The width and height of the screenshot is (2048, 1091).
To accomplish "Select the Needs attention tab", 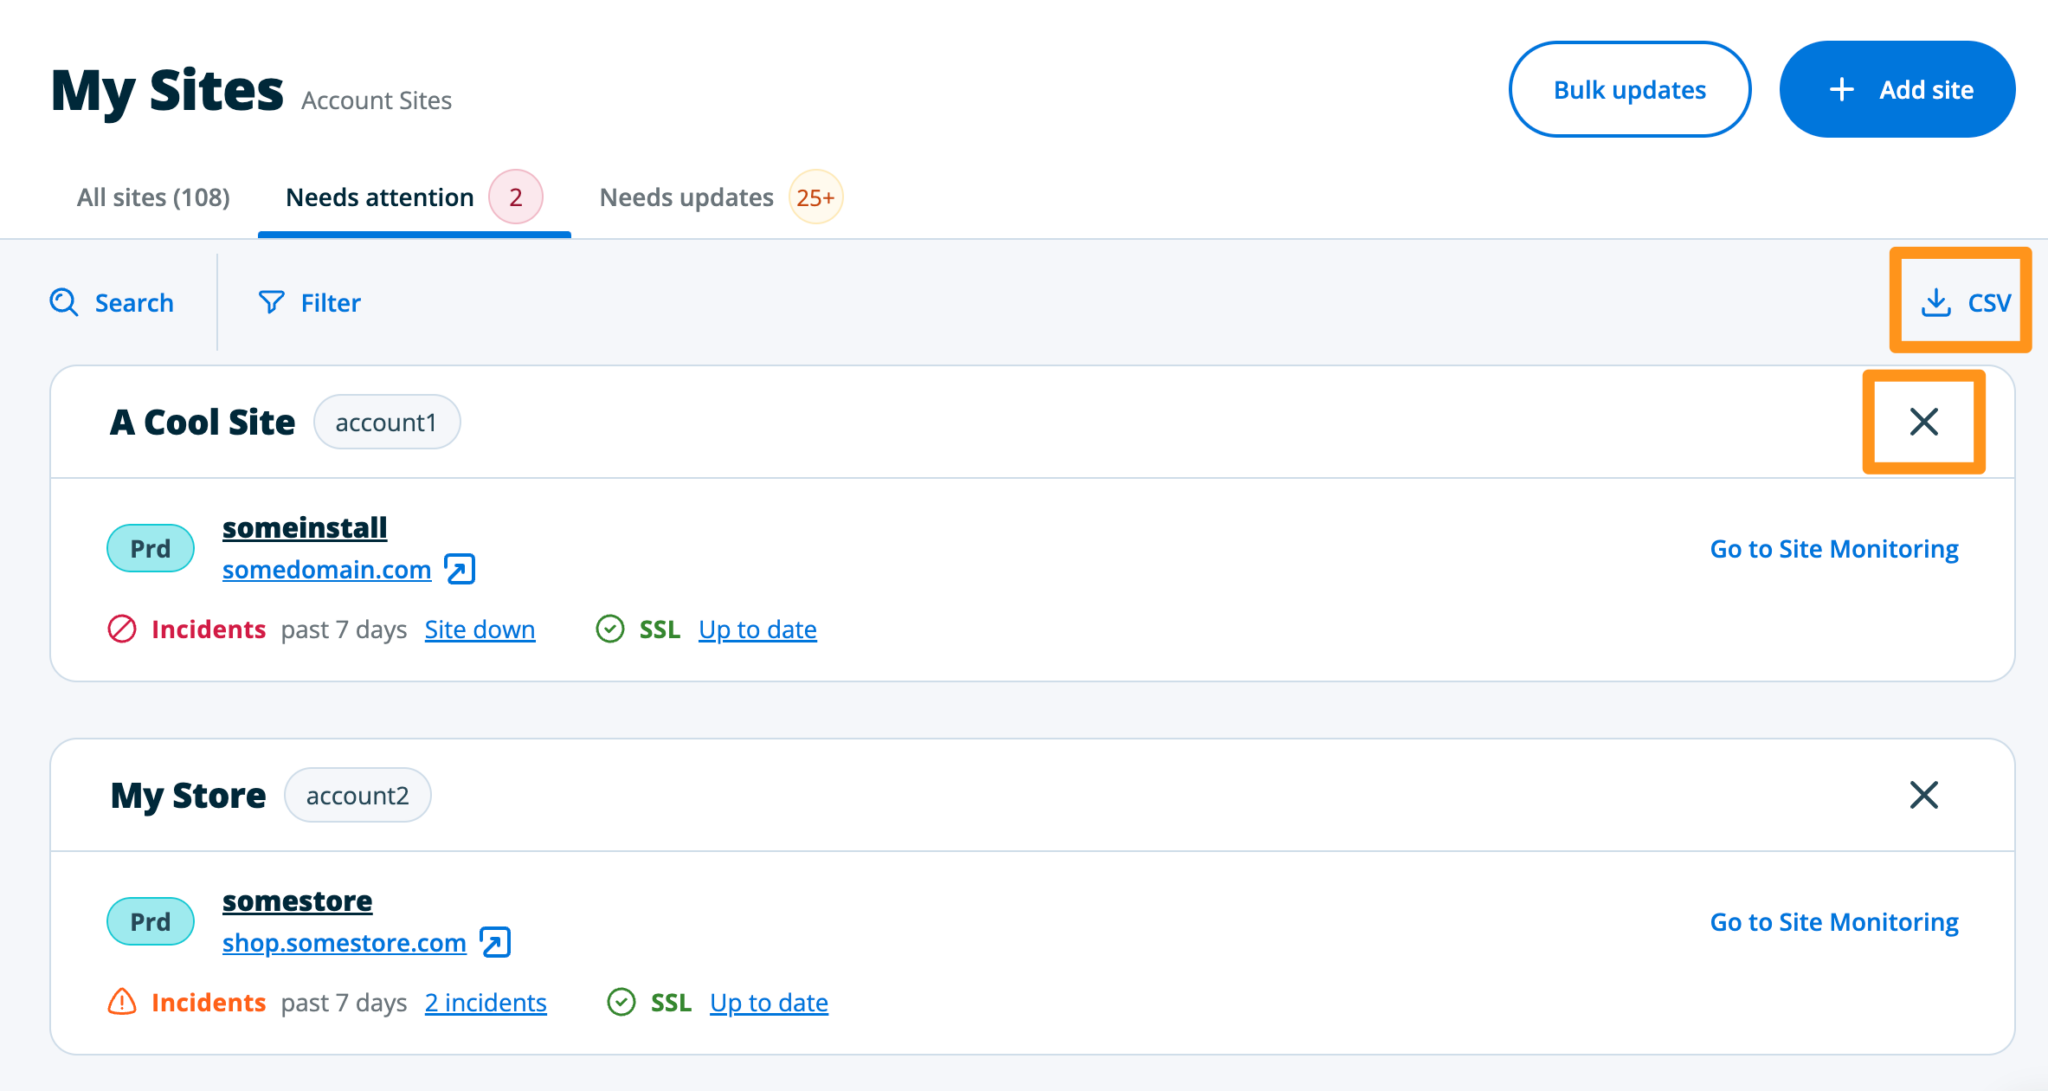I will [x=379, y=197].
